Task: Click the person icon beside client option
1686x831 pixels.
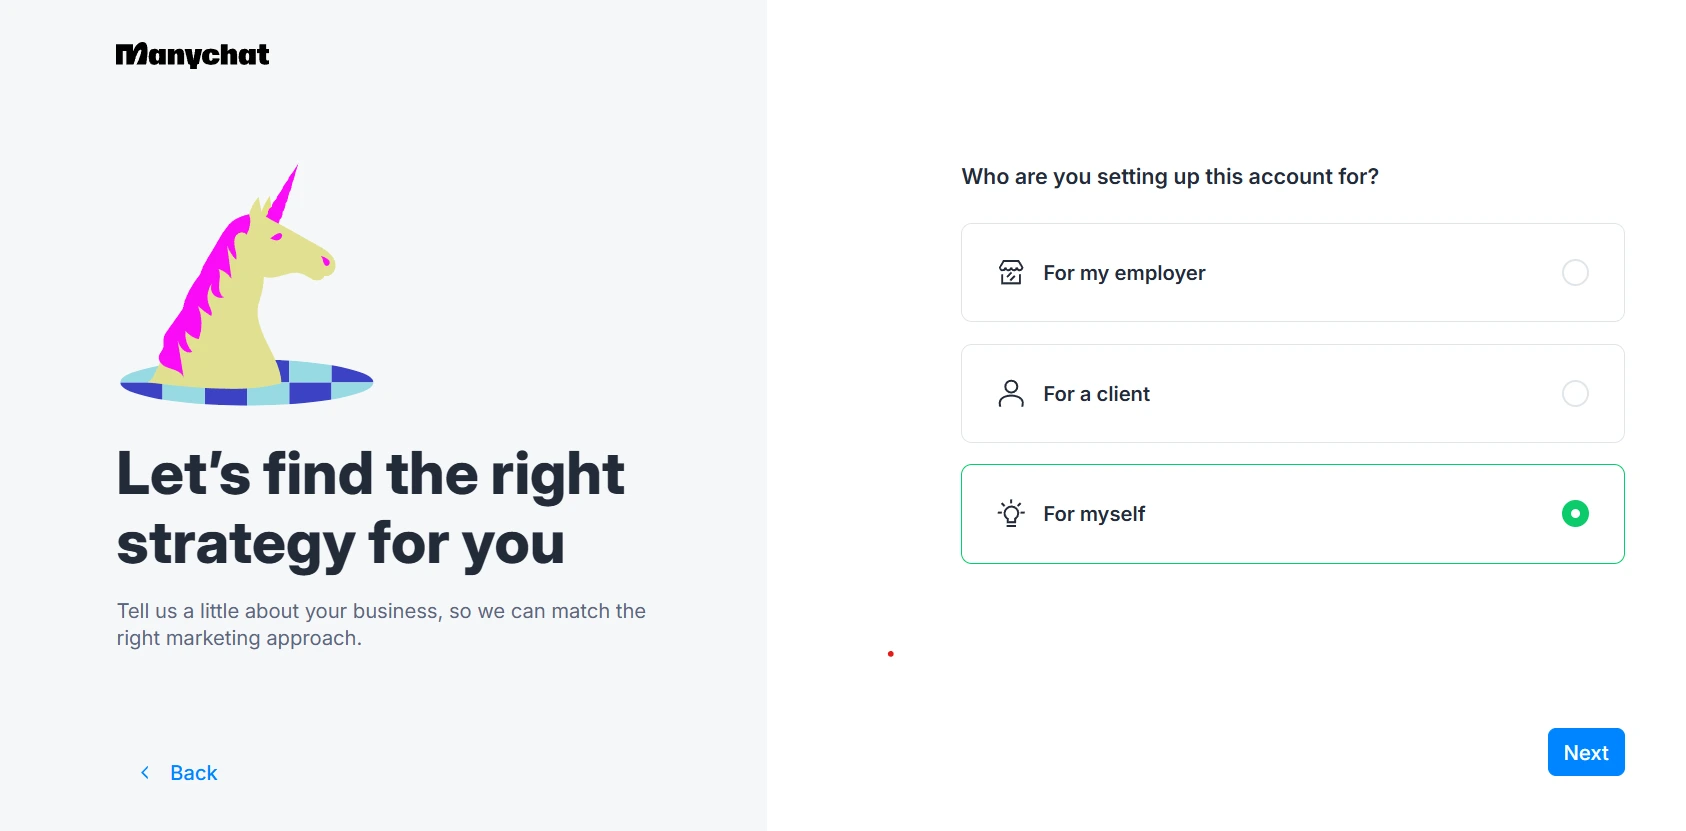Action: 1011,394
